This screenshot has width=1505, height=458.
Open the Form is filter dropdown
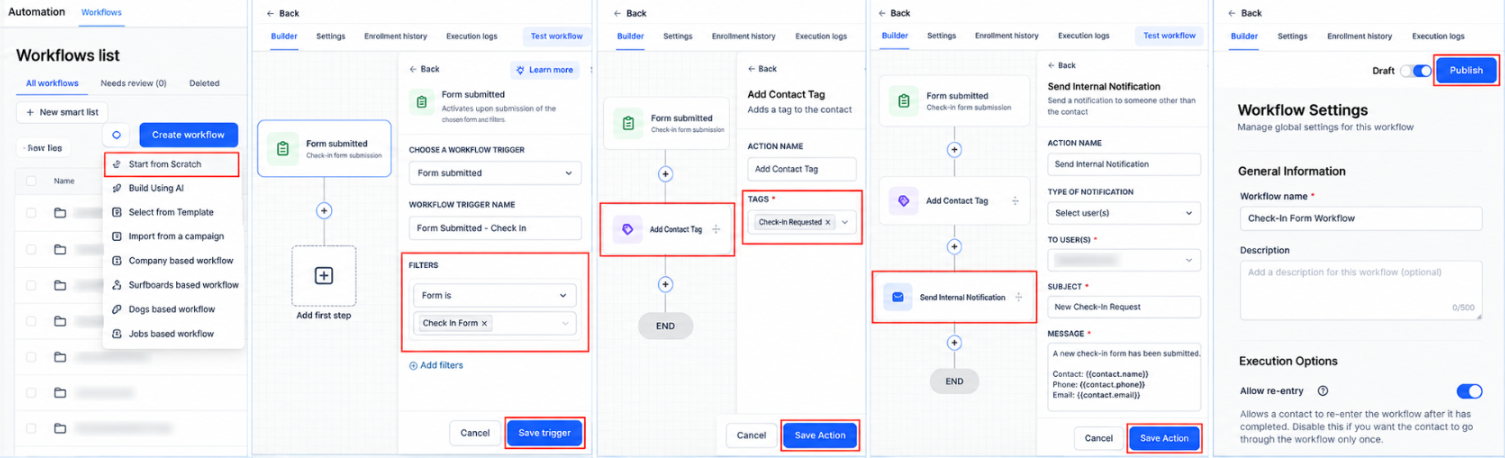pos(495,295)
